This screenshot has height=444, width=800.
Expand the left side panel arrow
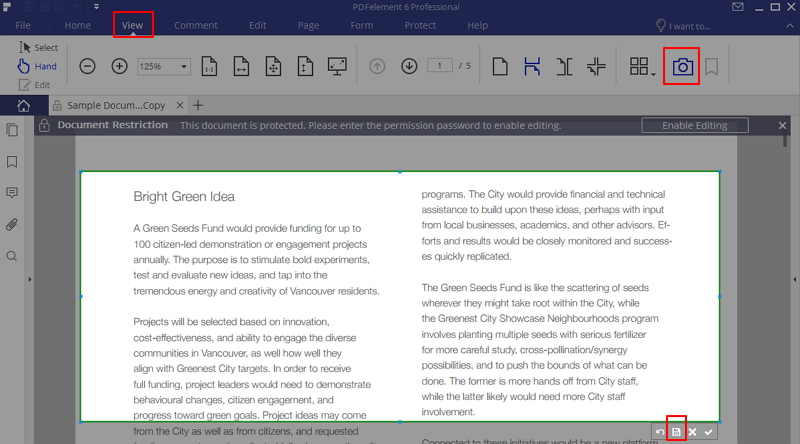[x=30, y=279]
